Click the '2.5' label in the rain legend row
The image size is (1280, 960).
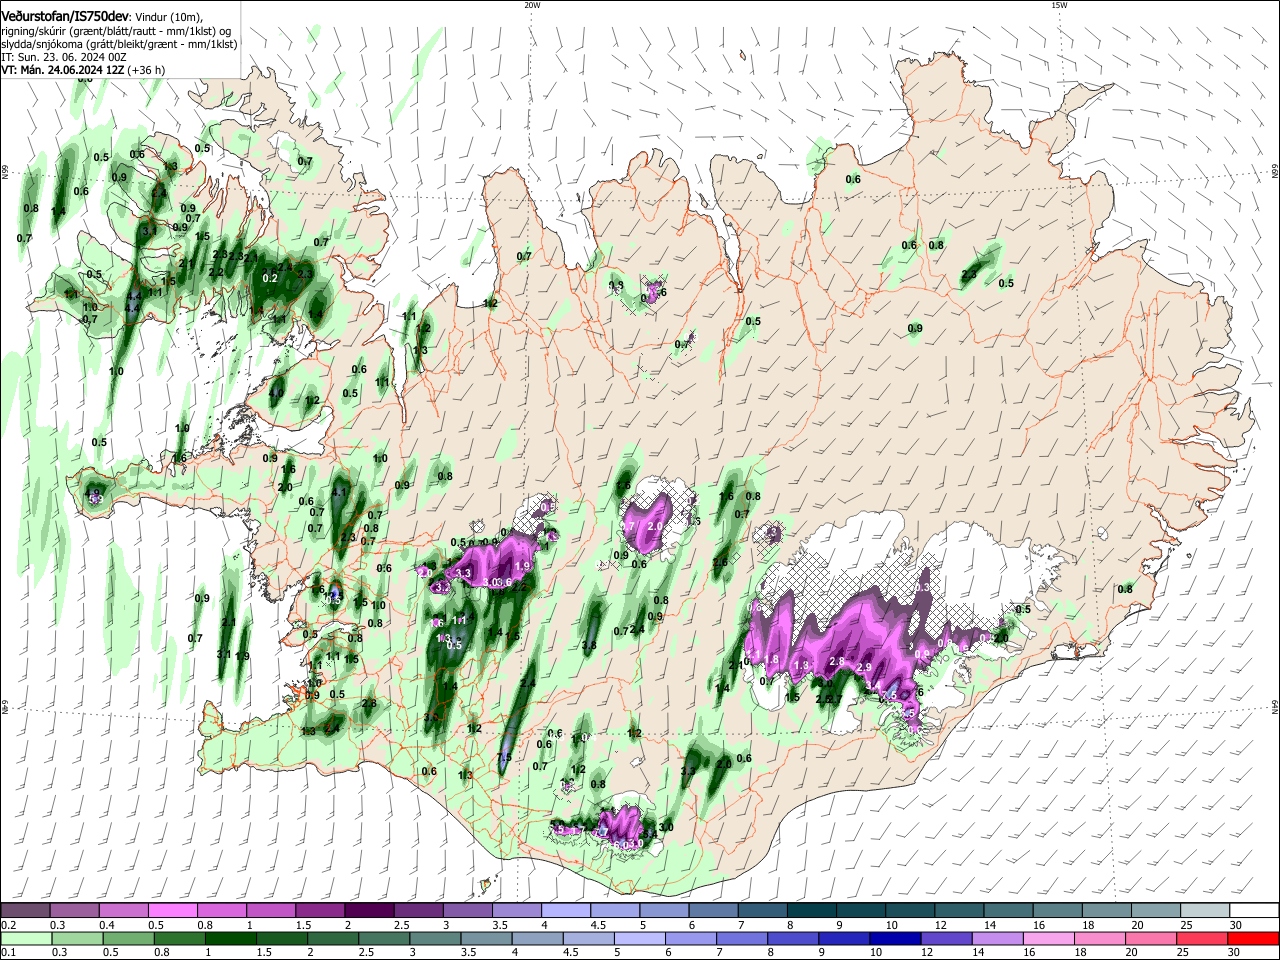(366, 952)
